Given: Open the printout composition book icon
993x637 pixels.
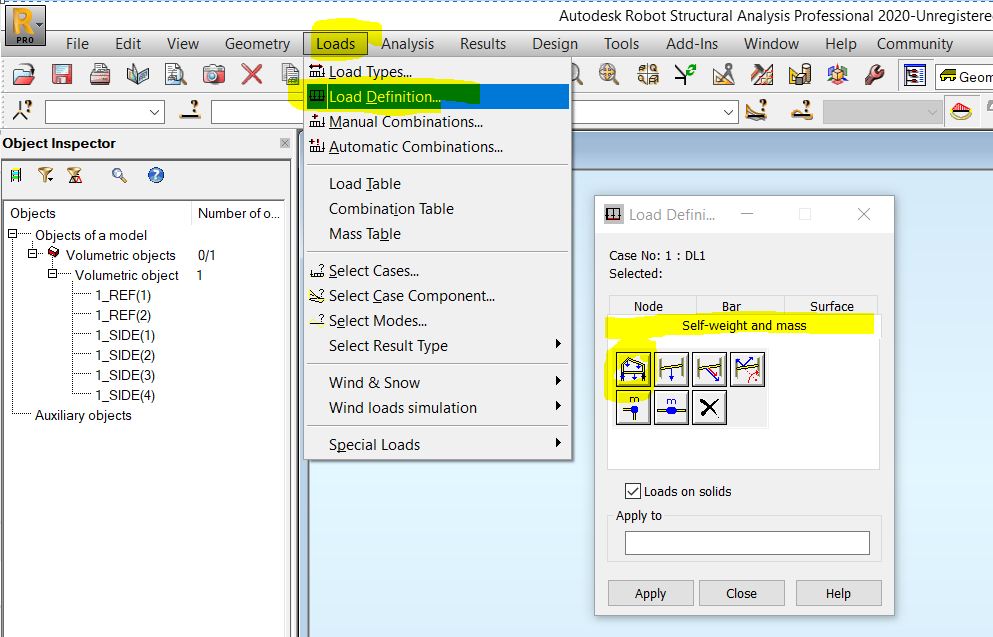Looking at the screenshot, I should 137,75.
